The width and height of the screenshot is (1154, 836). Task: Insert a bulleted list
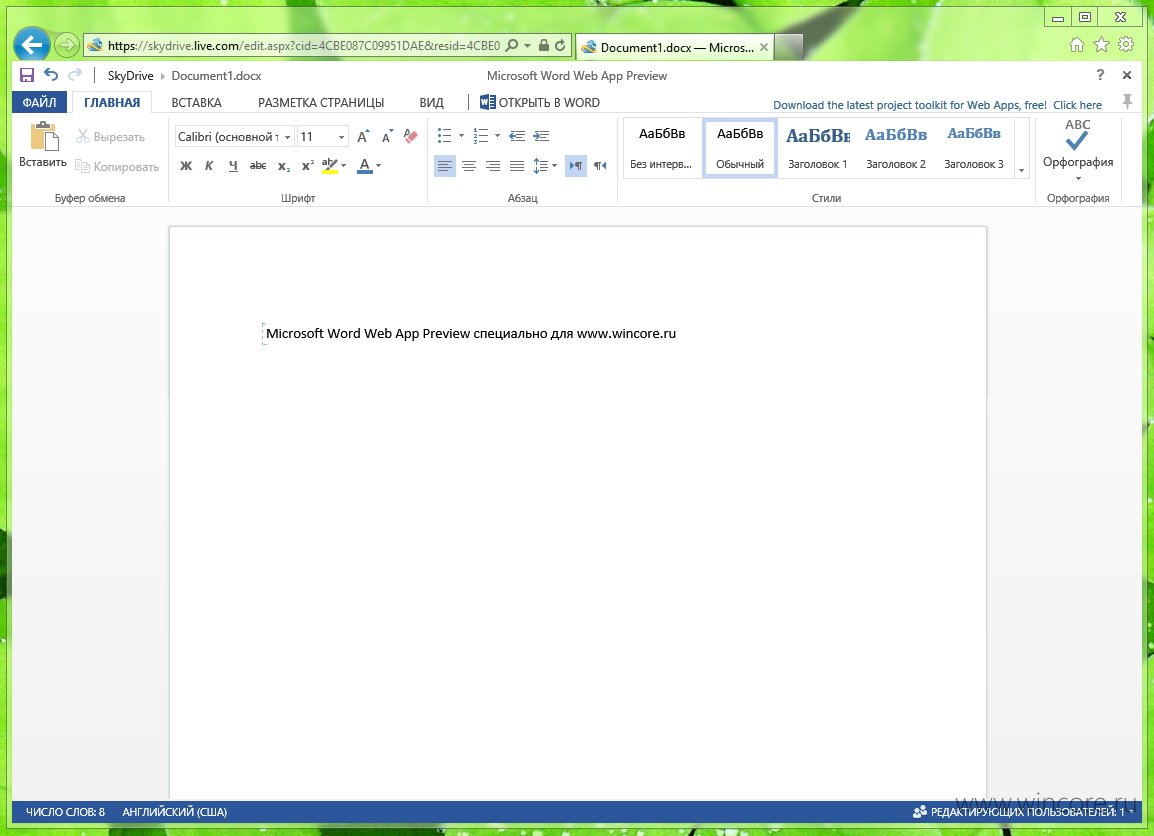tap(445, 135)
